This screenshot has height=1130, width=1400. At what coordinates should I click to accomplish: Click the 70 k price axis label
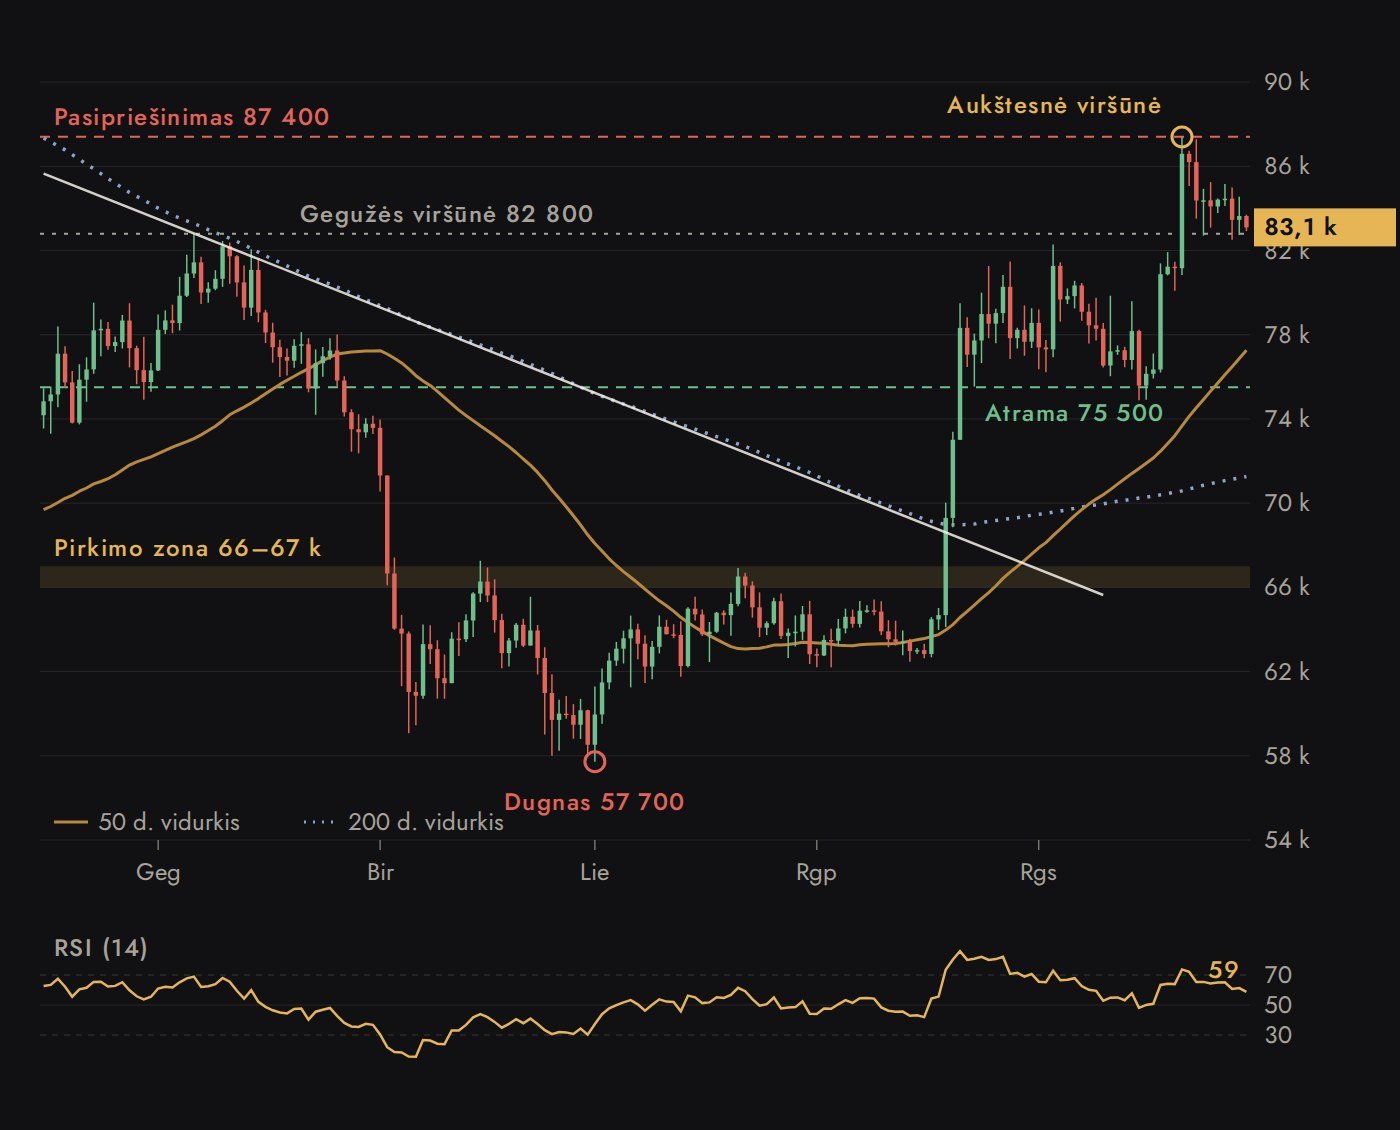tap(1287, 503)
